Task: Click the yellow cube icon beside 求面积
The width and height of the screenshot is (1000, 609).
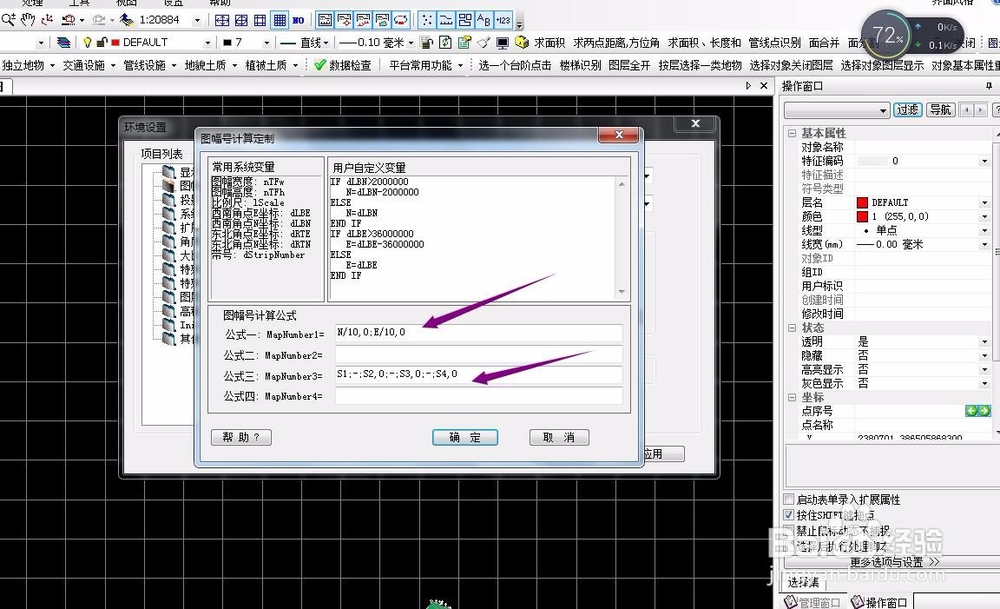Action: click(522, 43)
